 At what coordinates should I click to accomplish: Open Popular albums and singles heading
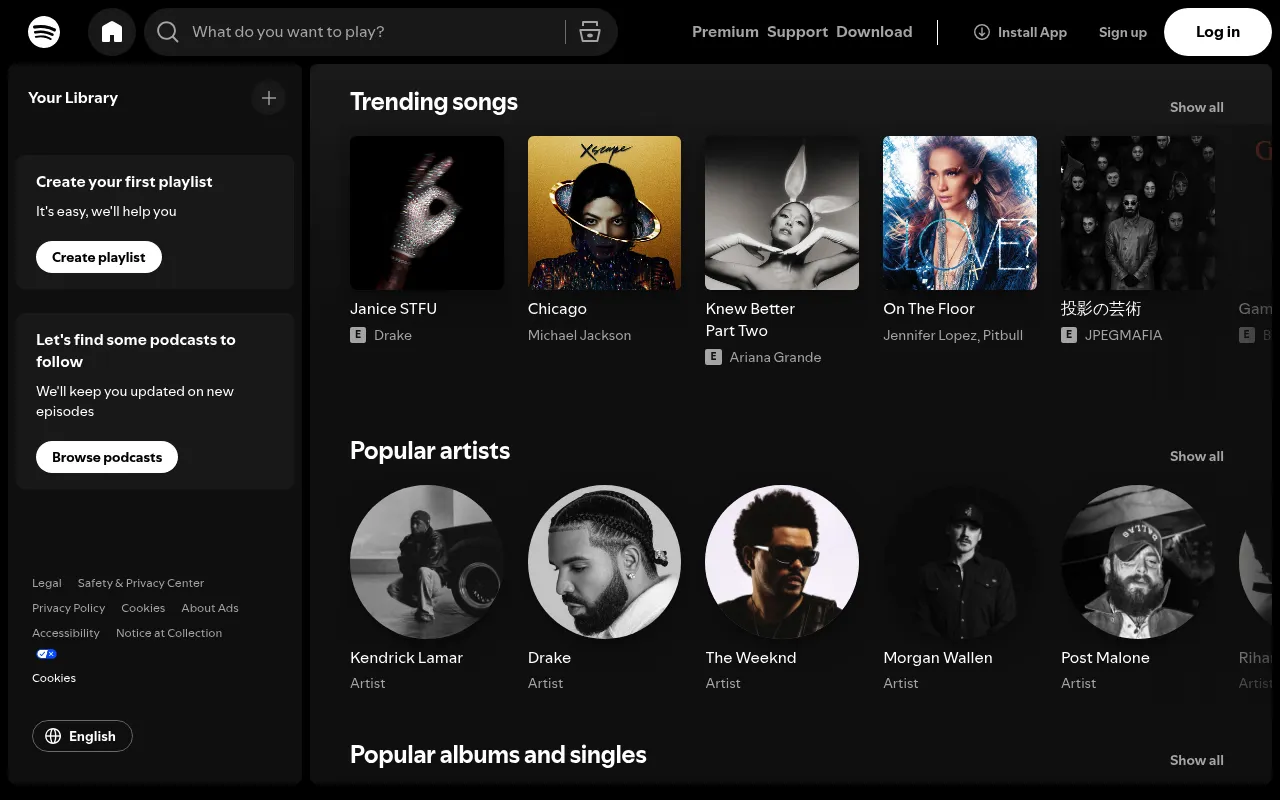(x=498, y=755)
